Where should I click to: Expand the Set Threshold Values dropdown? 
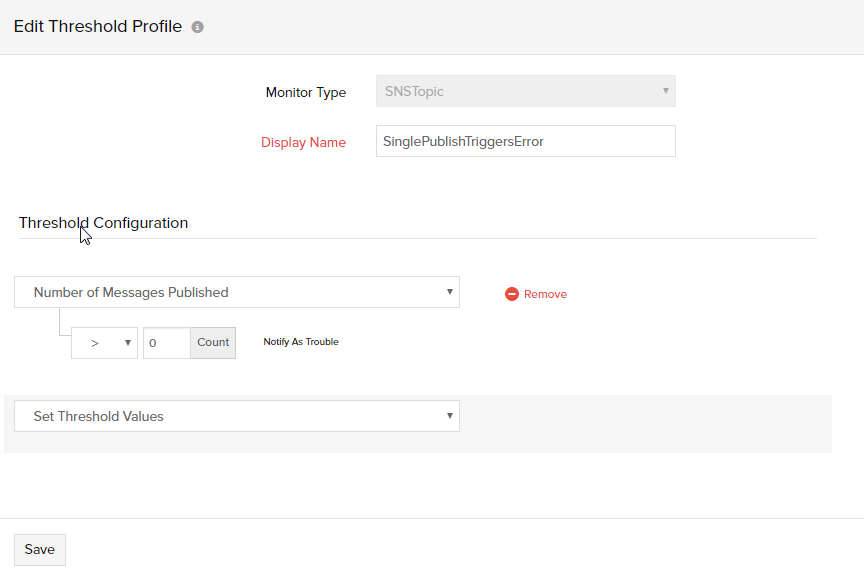pos(236,416)
